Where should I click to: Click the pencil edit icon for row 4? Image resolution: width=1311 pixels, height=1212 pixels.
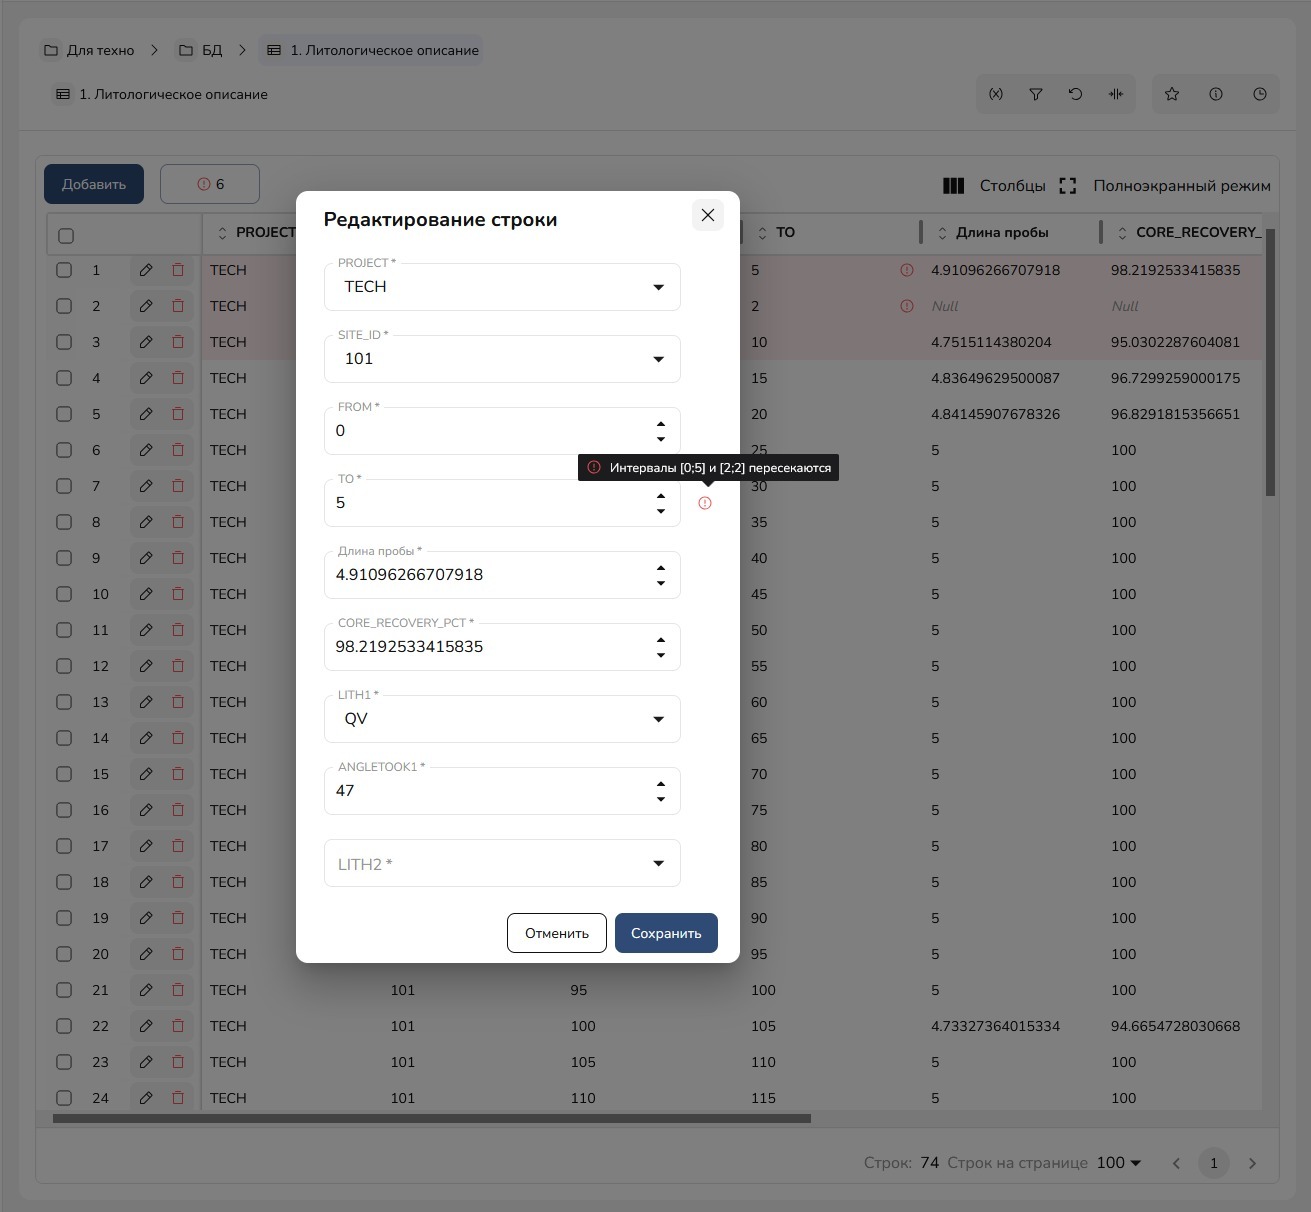coord(146,378)
